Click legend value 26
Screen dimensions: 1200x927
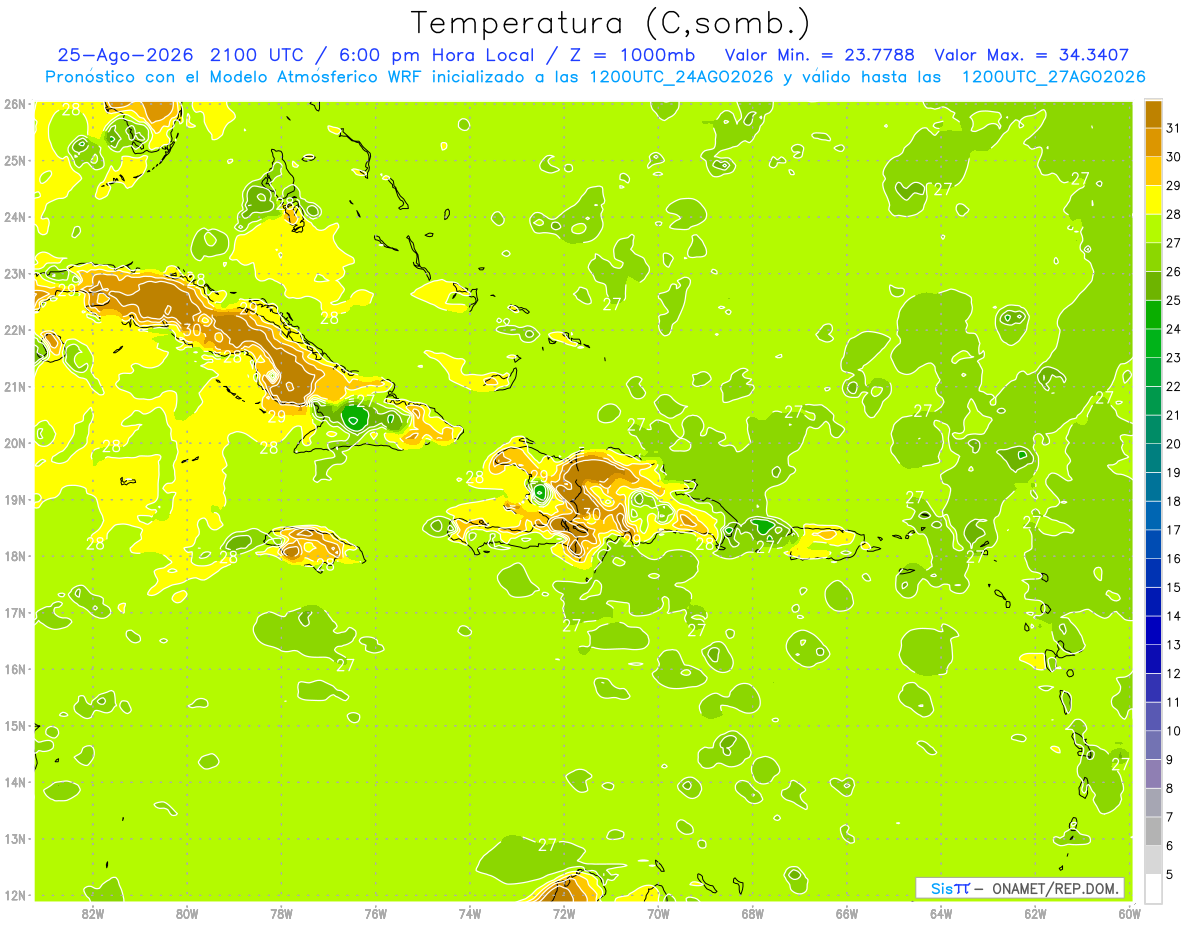click(x=1173, y=271)
